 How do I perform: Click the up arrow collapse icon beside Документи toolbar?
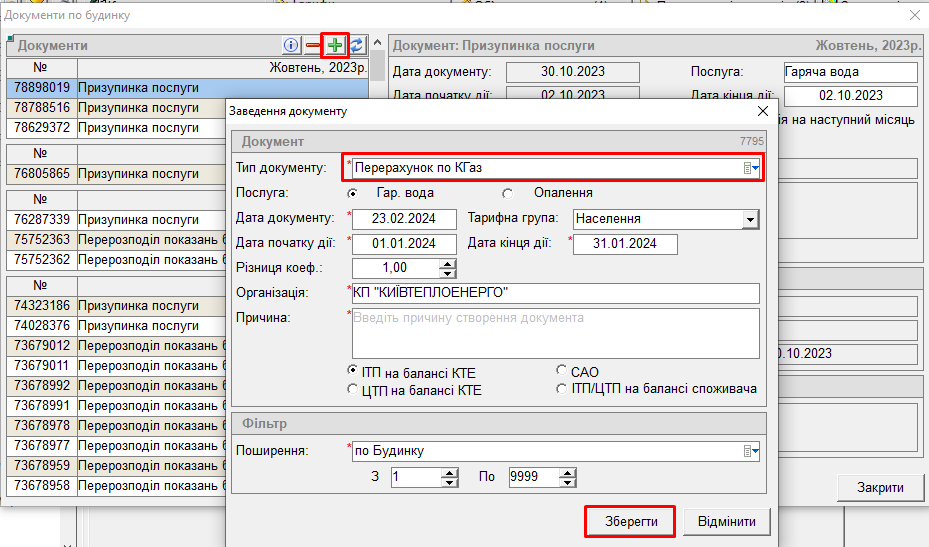click(377, 43)
